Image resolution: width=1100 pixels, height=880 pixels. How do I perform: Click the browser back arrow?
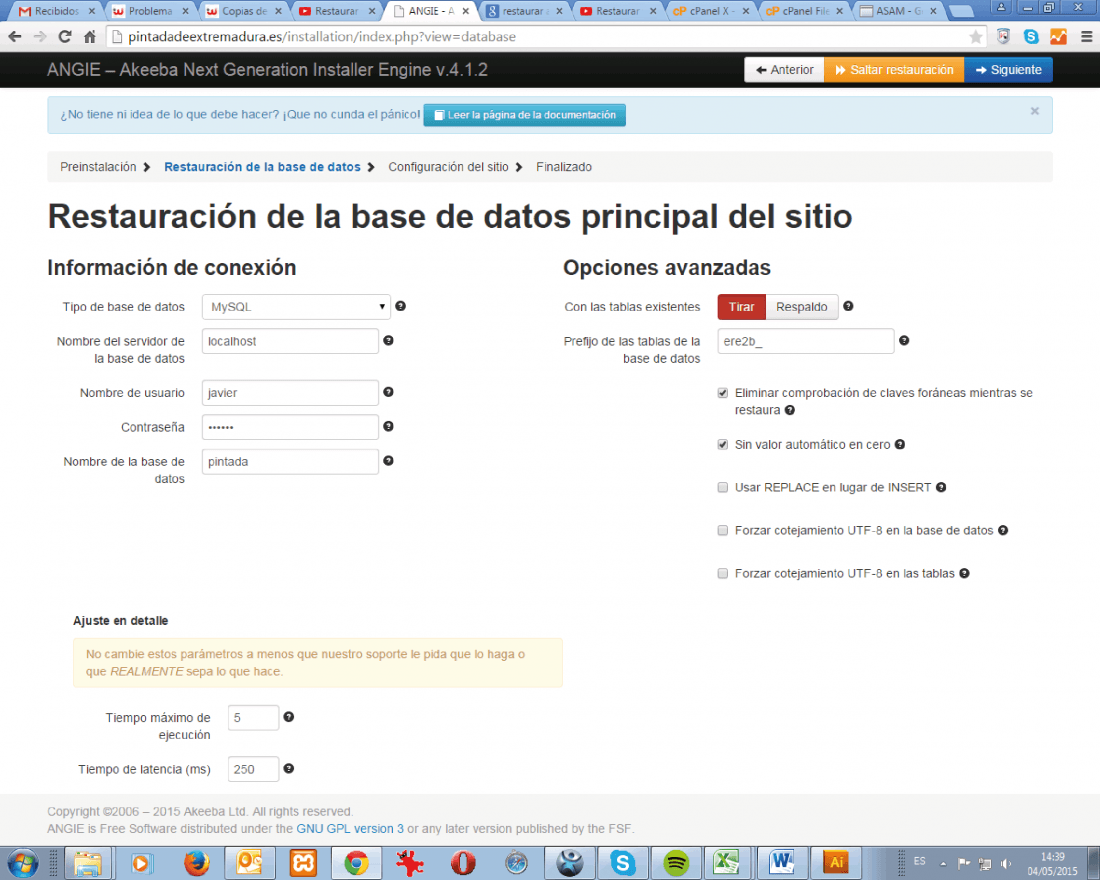point(15,36)
